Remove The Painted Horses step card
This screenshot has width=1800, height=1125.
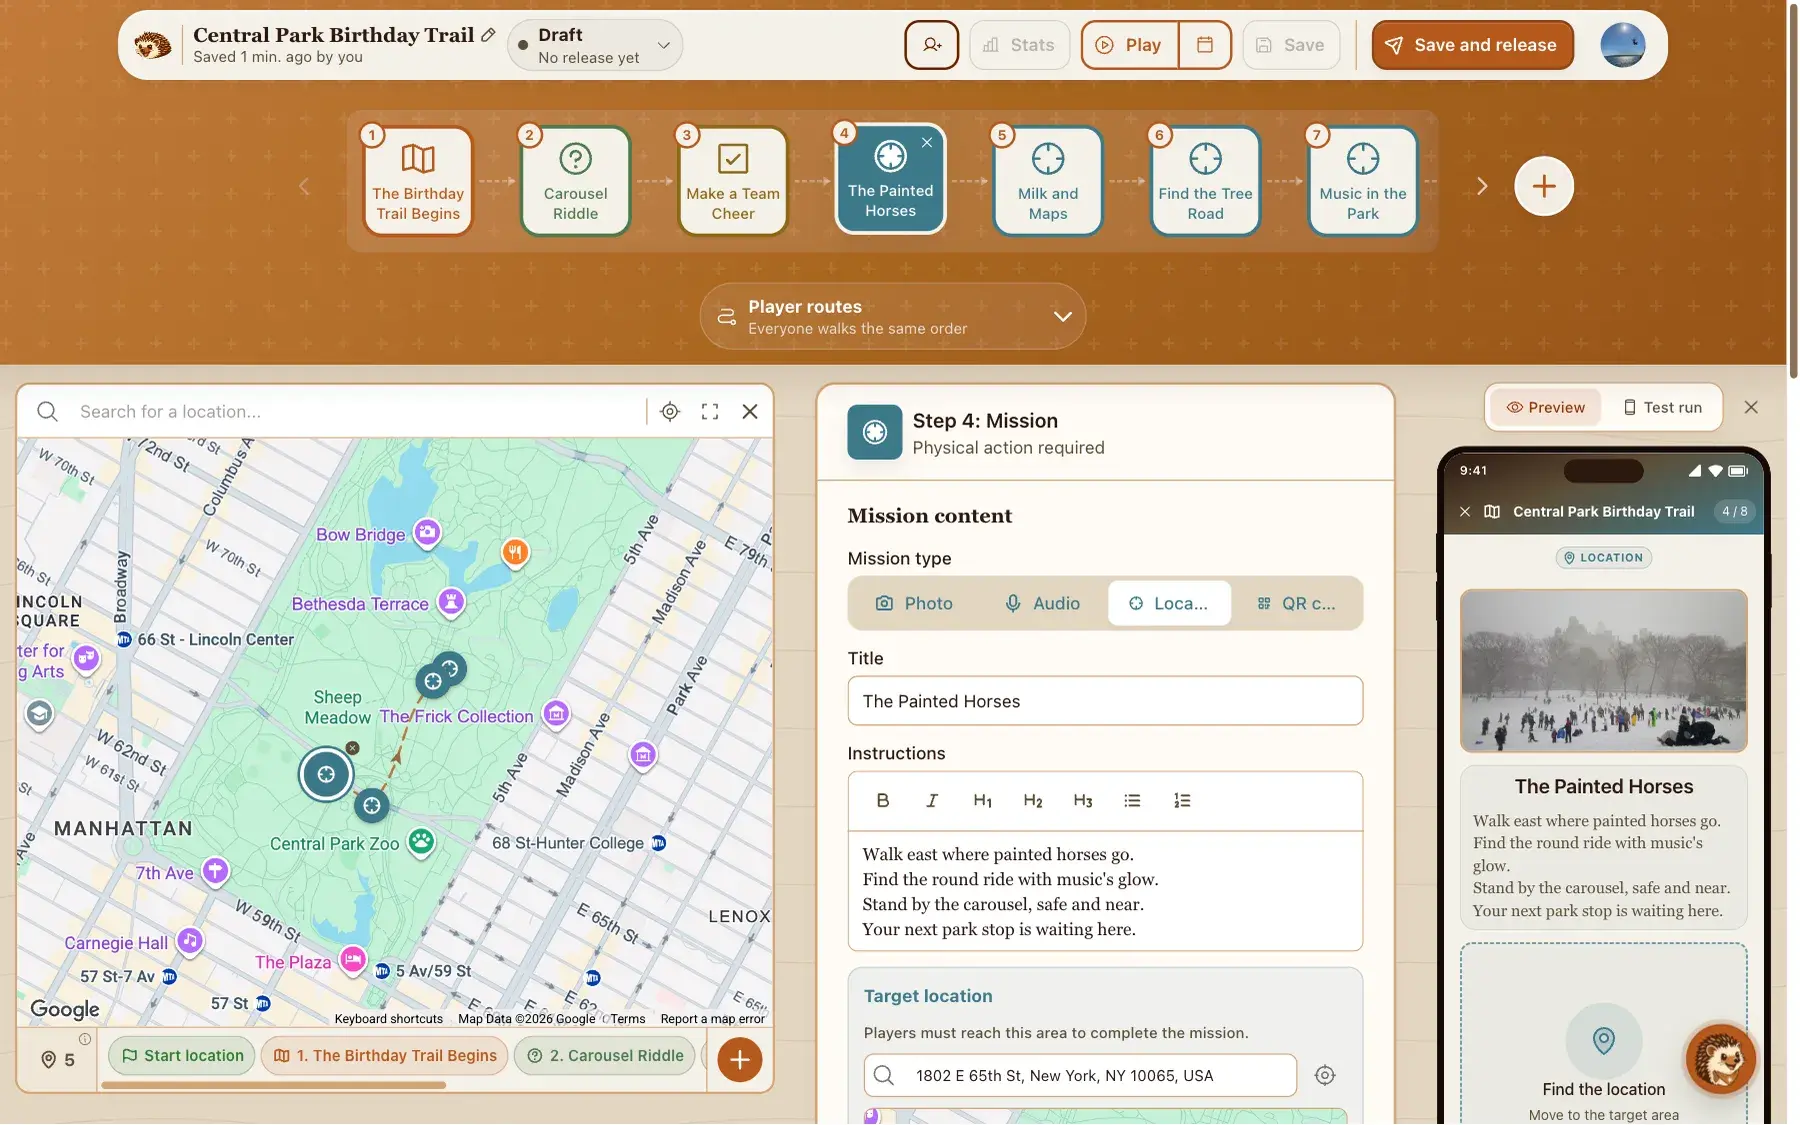point(927,143)
